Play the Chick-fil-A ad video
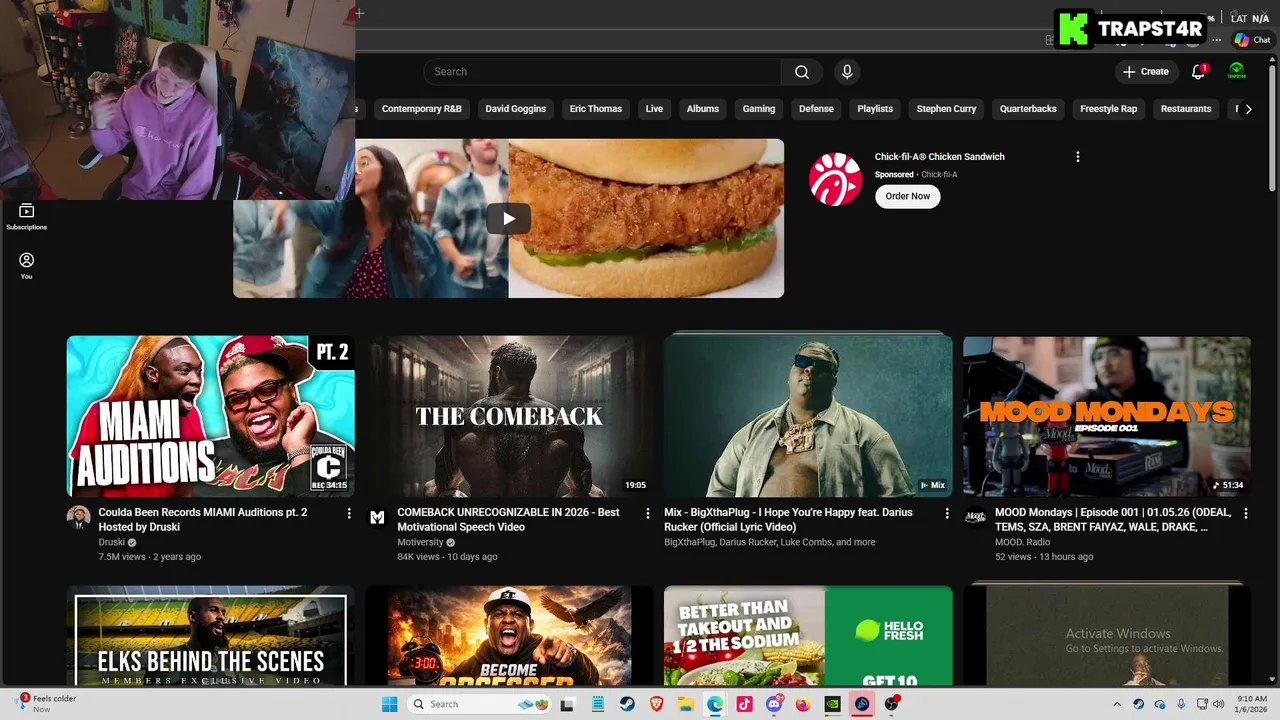The height and width of the screenshot is (720, 1280). tap(508, 219)
